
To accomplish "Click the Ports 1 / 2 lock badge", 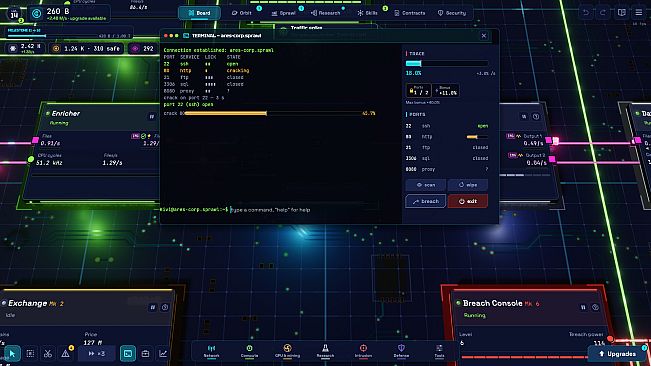I will [x=418, y=90].
